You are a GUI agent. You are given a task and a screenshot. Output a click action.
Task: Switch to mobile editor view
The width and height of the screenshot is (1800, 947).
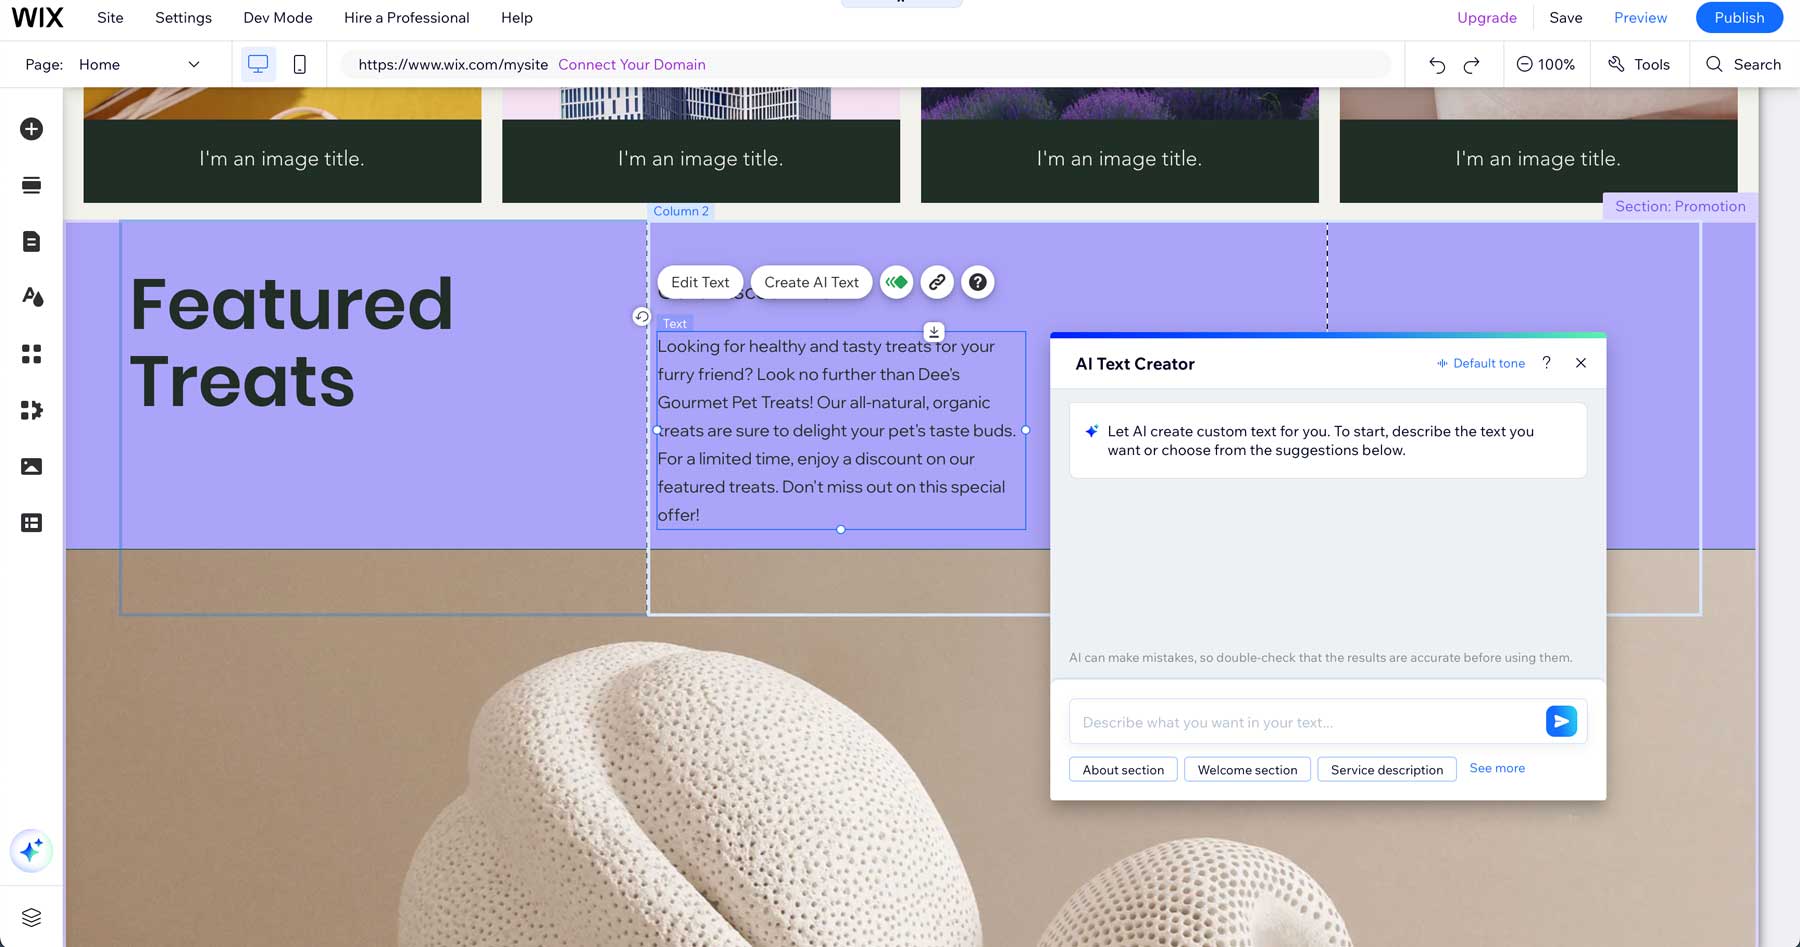(298, 63)
